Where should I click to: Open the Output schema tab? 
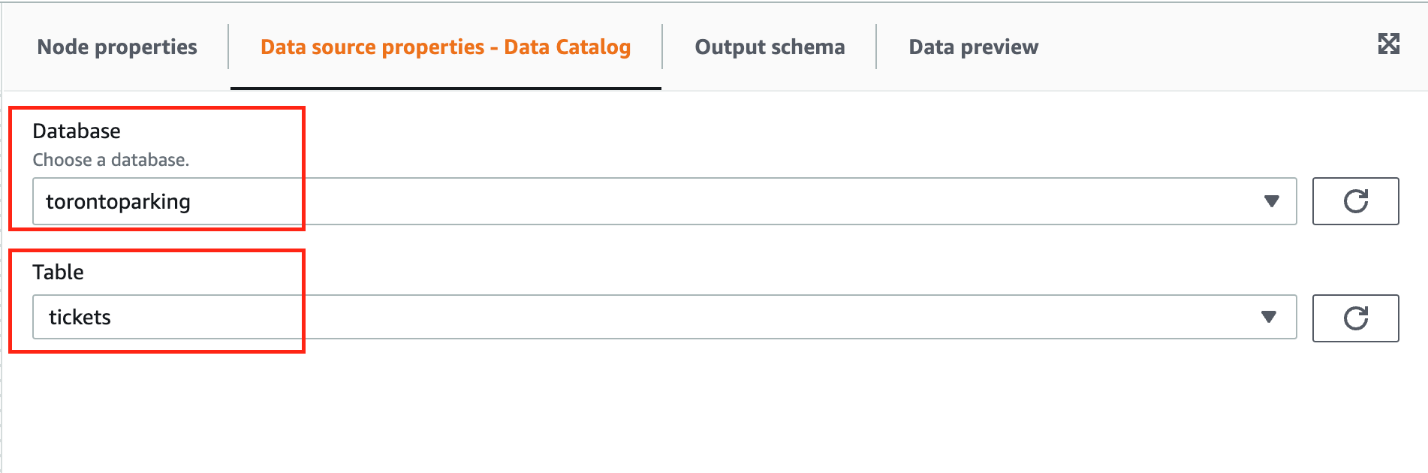click(769, 47)
